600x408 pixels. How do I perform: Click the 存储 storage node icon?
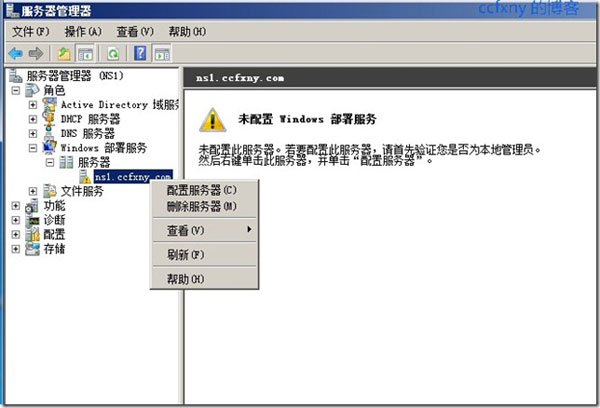pos(32,249)
